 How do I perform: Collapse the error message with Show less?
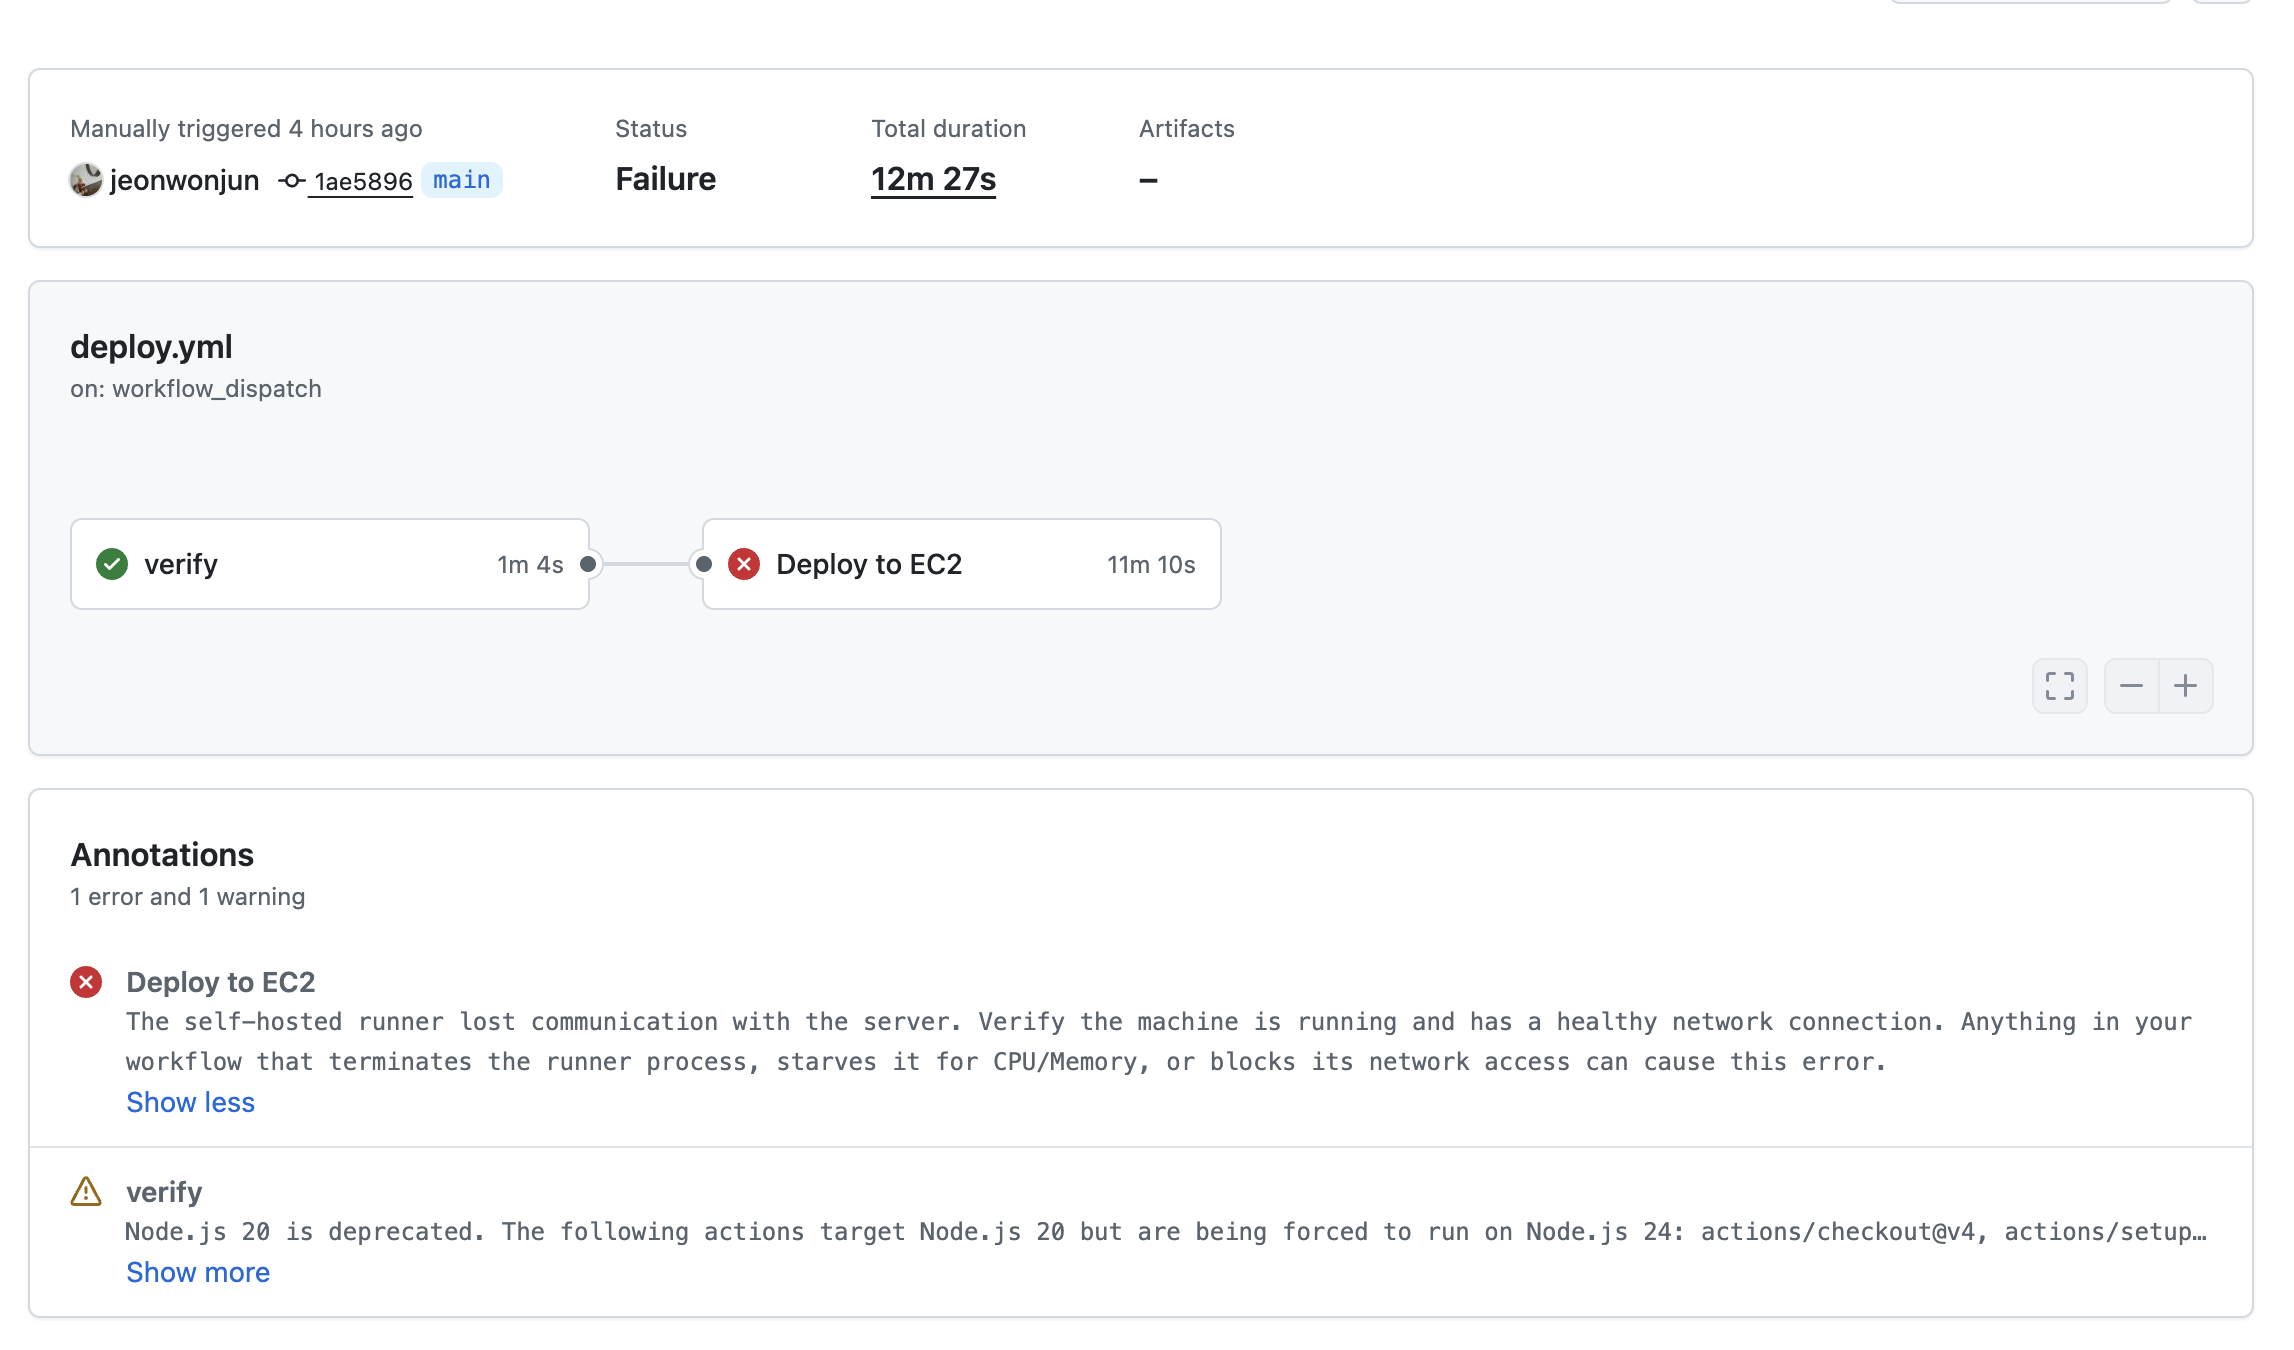click(190, 1102)
